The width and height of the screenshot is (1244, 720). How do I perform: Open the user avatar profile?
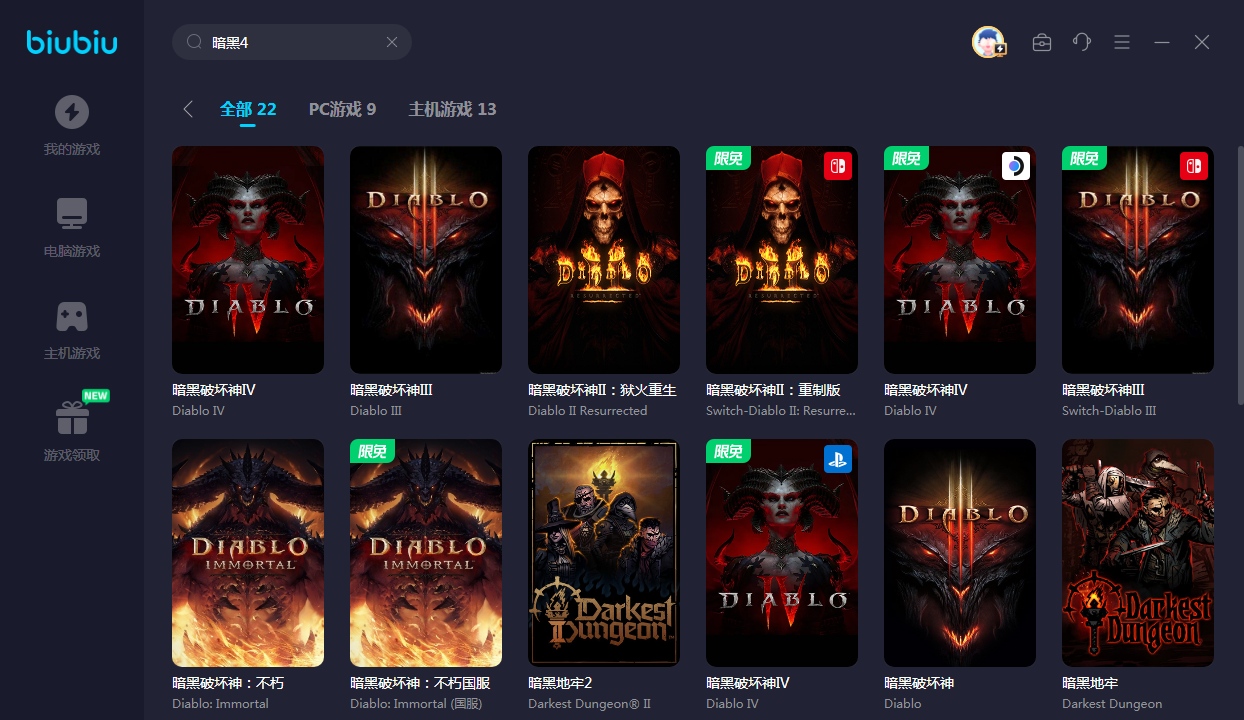click(x=988, y=42)
